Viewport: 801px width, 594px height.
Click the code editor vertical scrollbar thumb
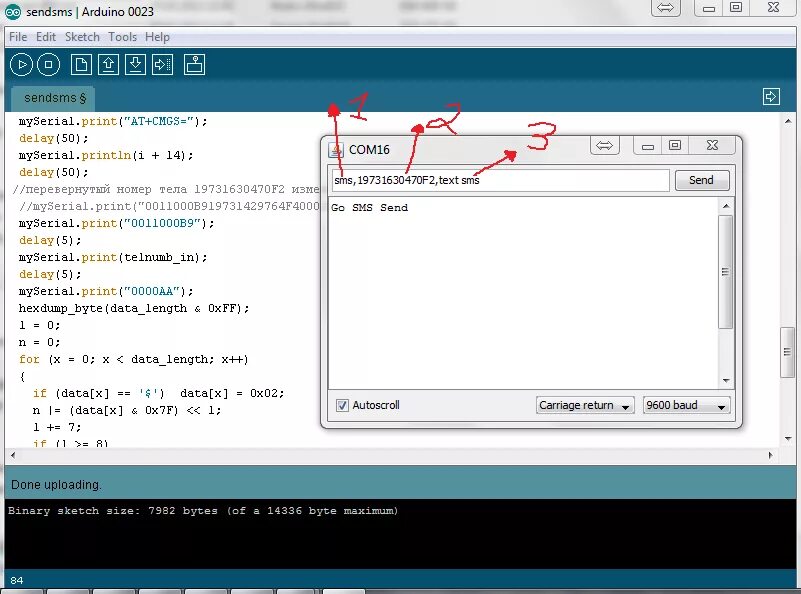[787, 352]
